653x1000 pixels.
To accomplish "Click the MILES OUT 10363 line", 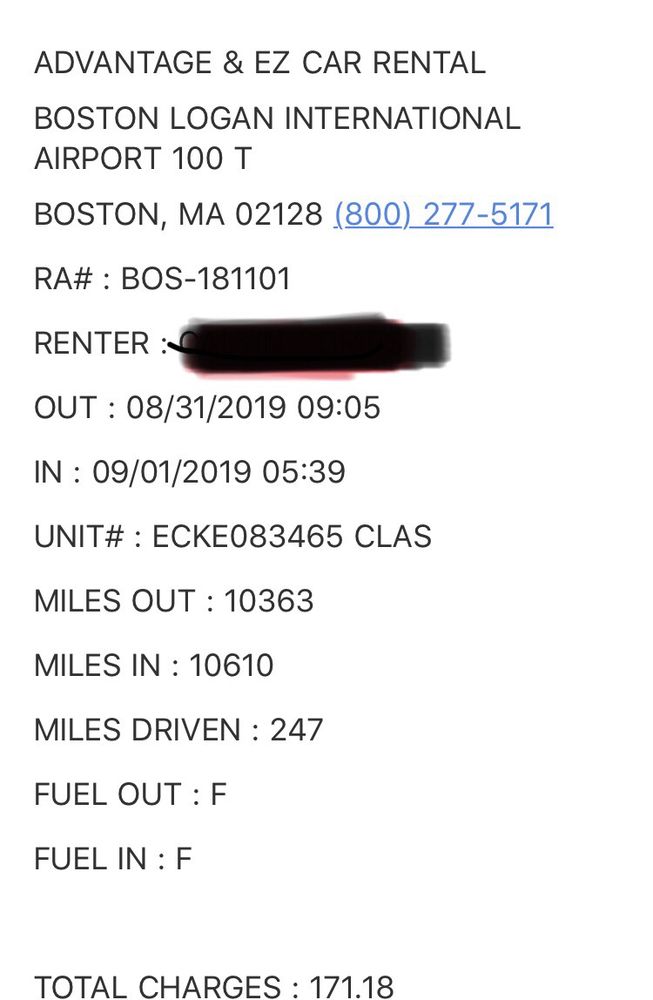I will click(174, 601).
